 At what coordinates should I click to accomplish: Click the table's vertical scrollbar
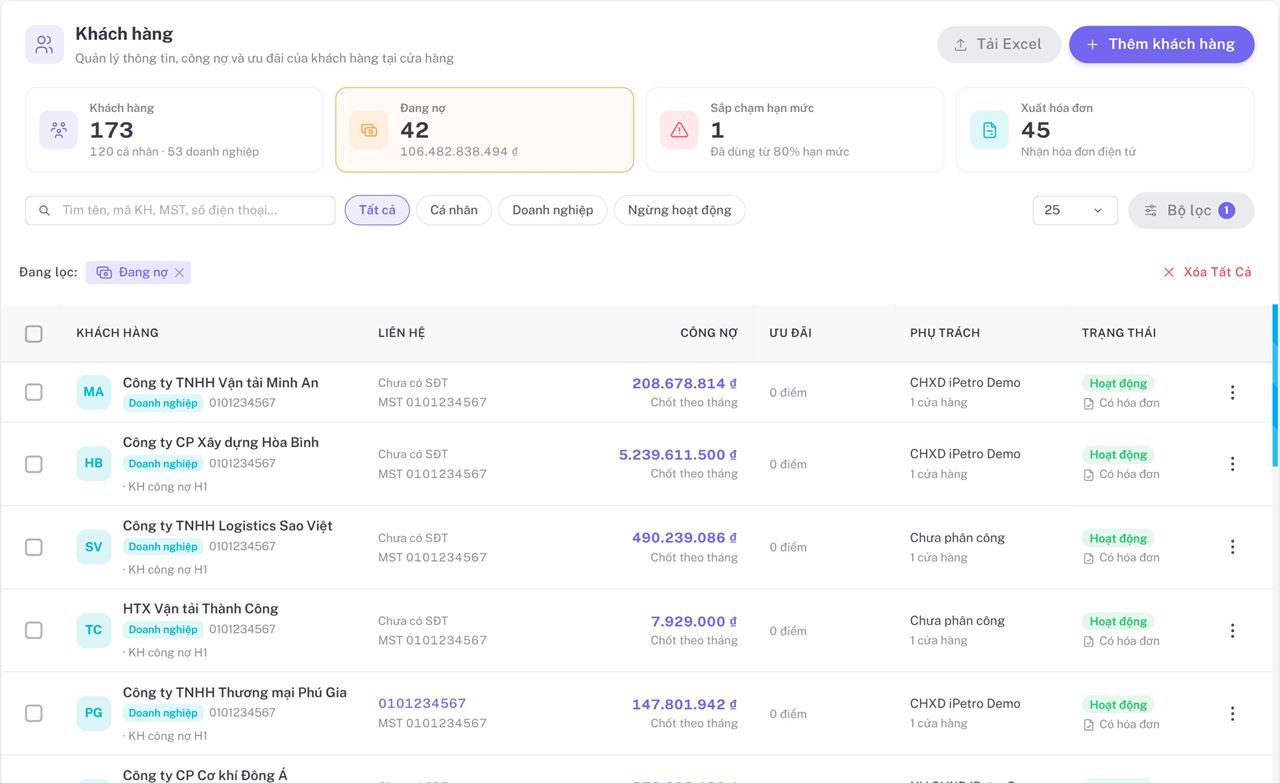tap(1275, 385)
